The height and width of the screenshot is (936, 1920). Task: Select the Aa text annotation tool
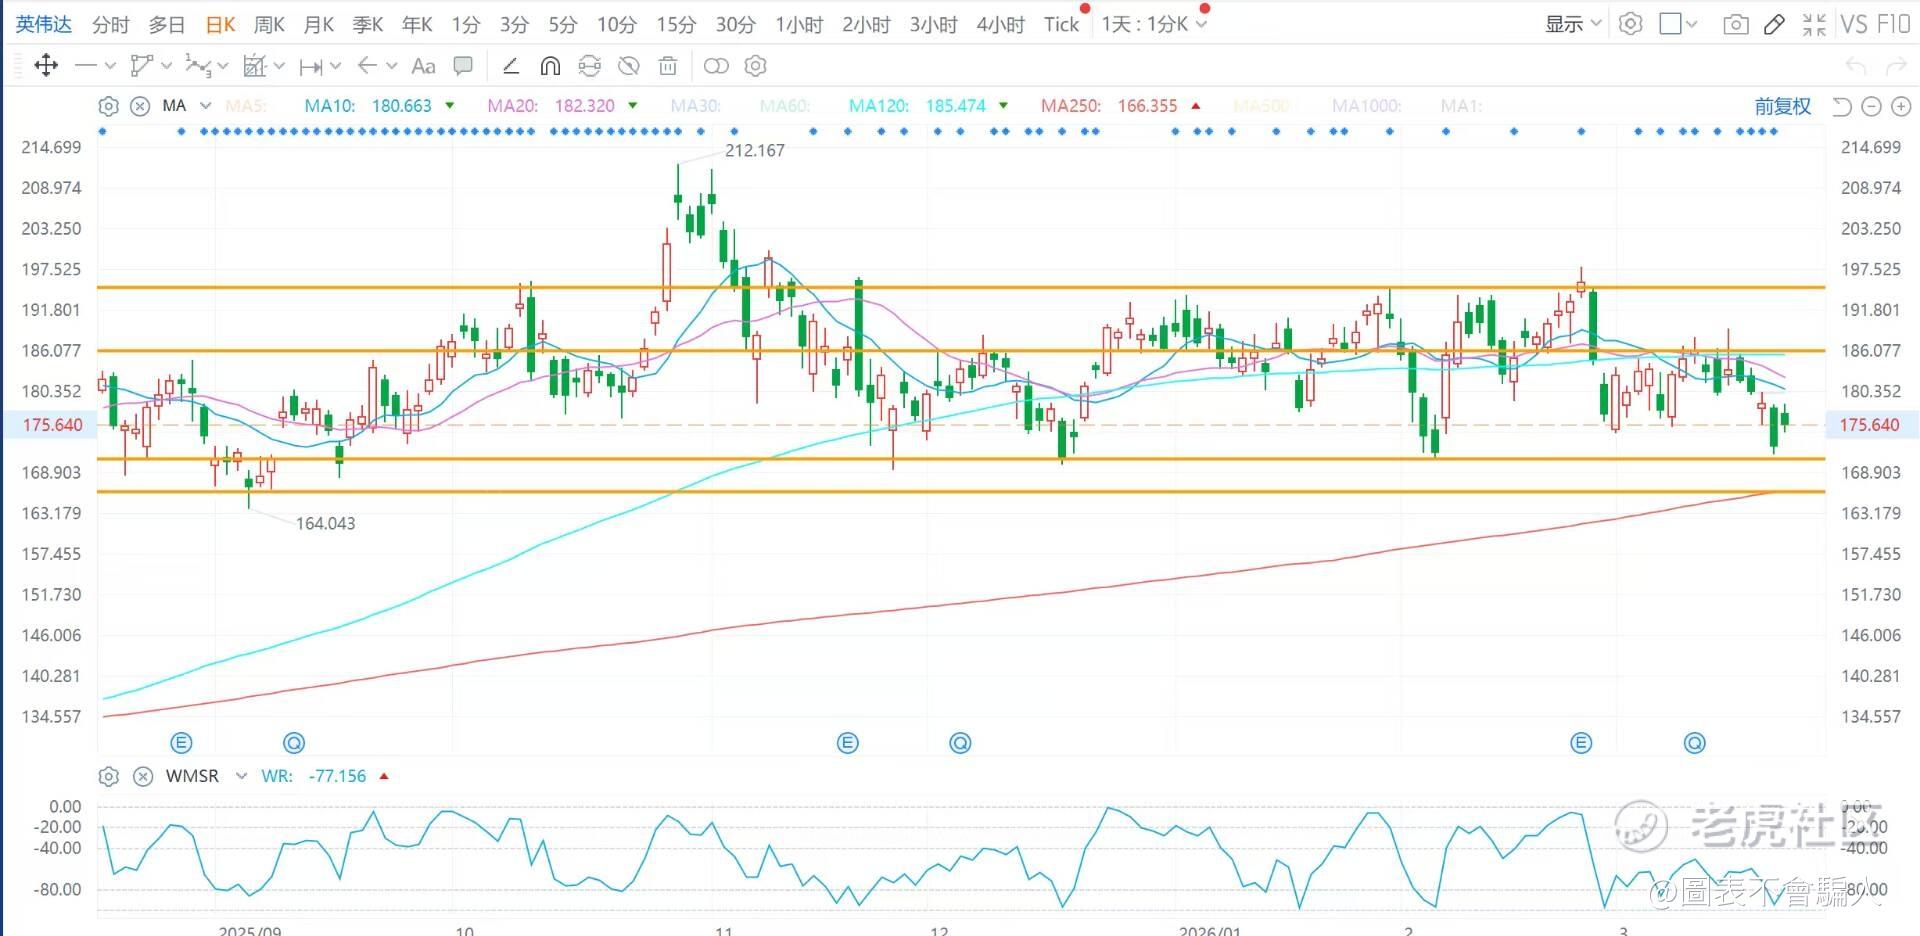(423, 66)
